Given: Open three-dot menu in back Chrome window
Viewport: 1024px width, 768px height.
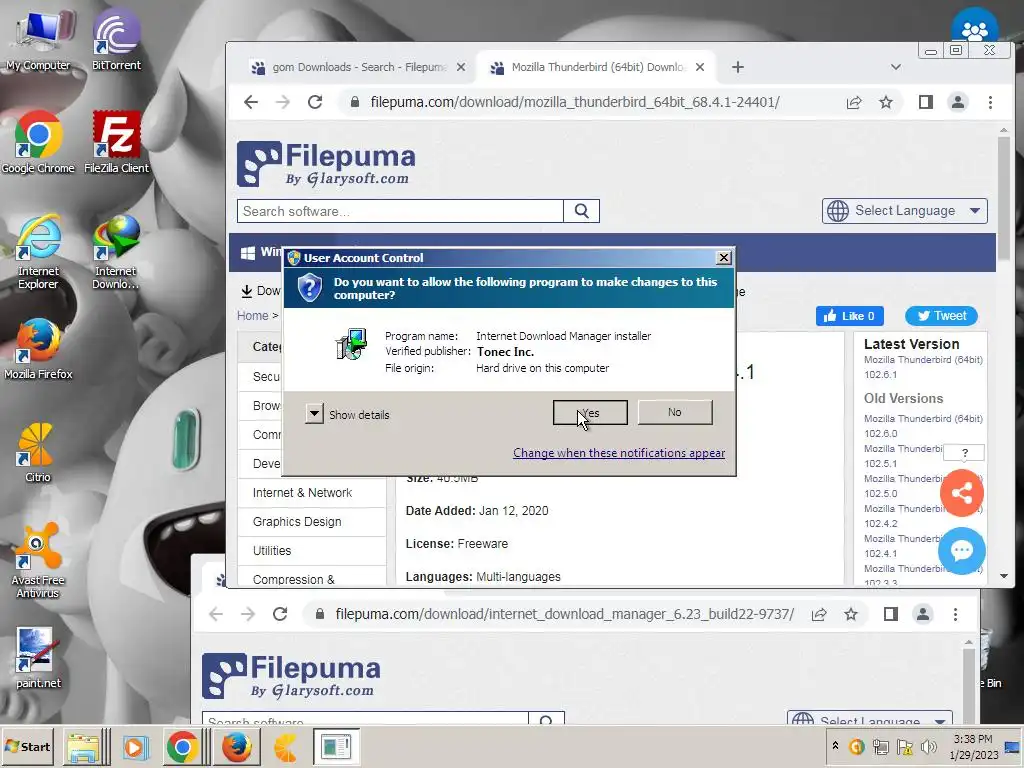Looking at the screenshot, I should pos(955,615).
